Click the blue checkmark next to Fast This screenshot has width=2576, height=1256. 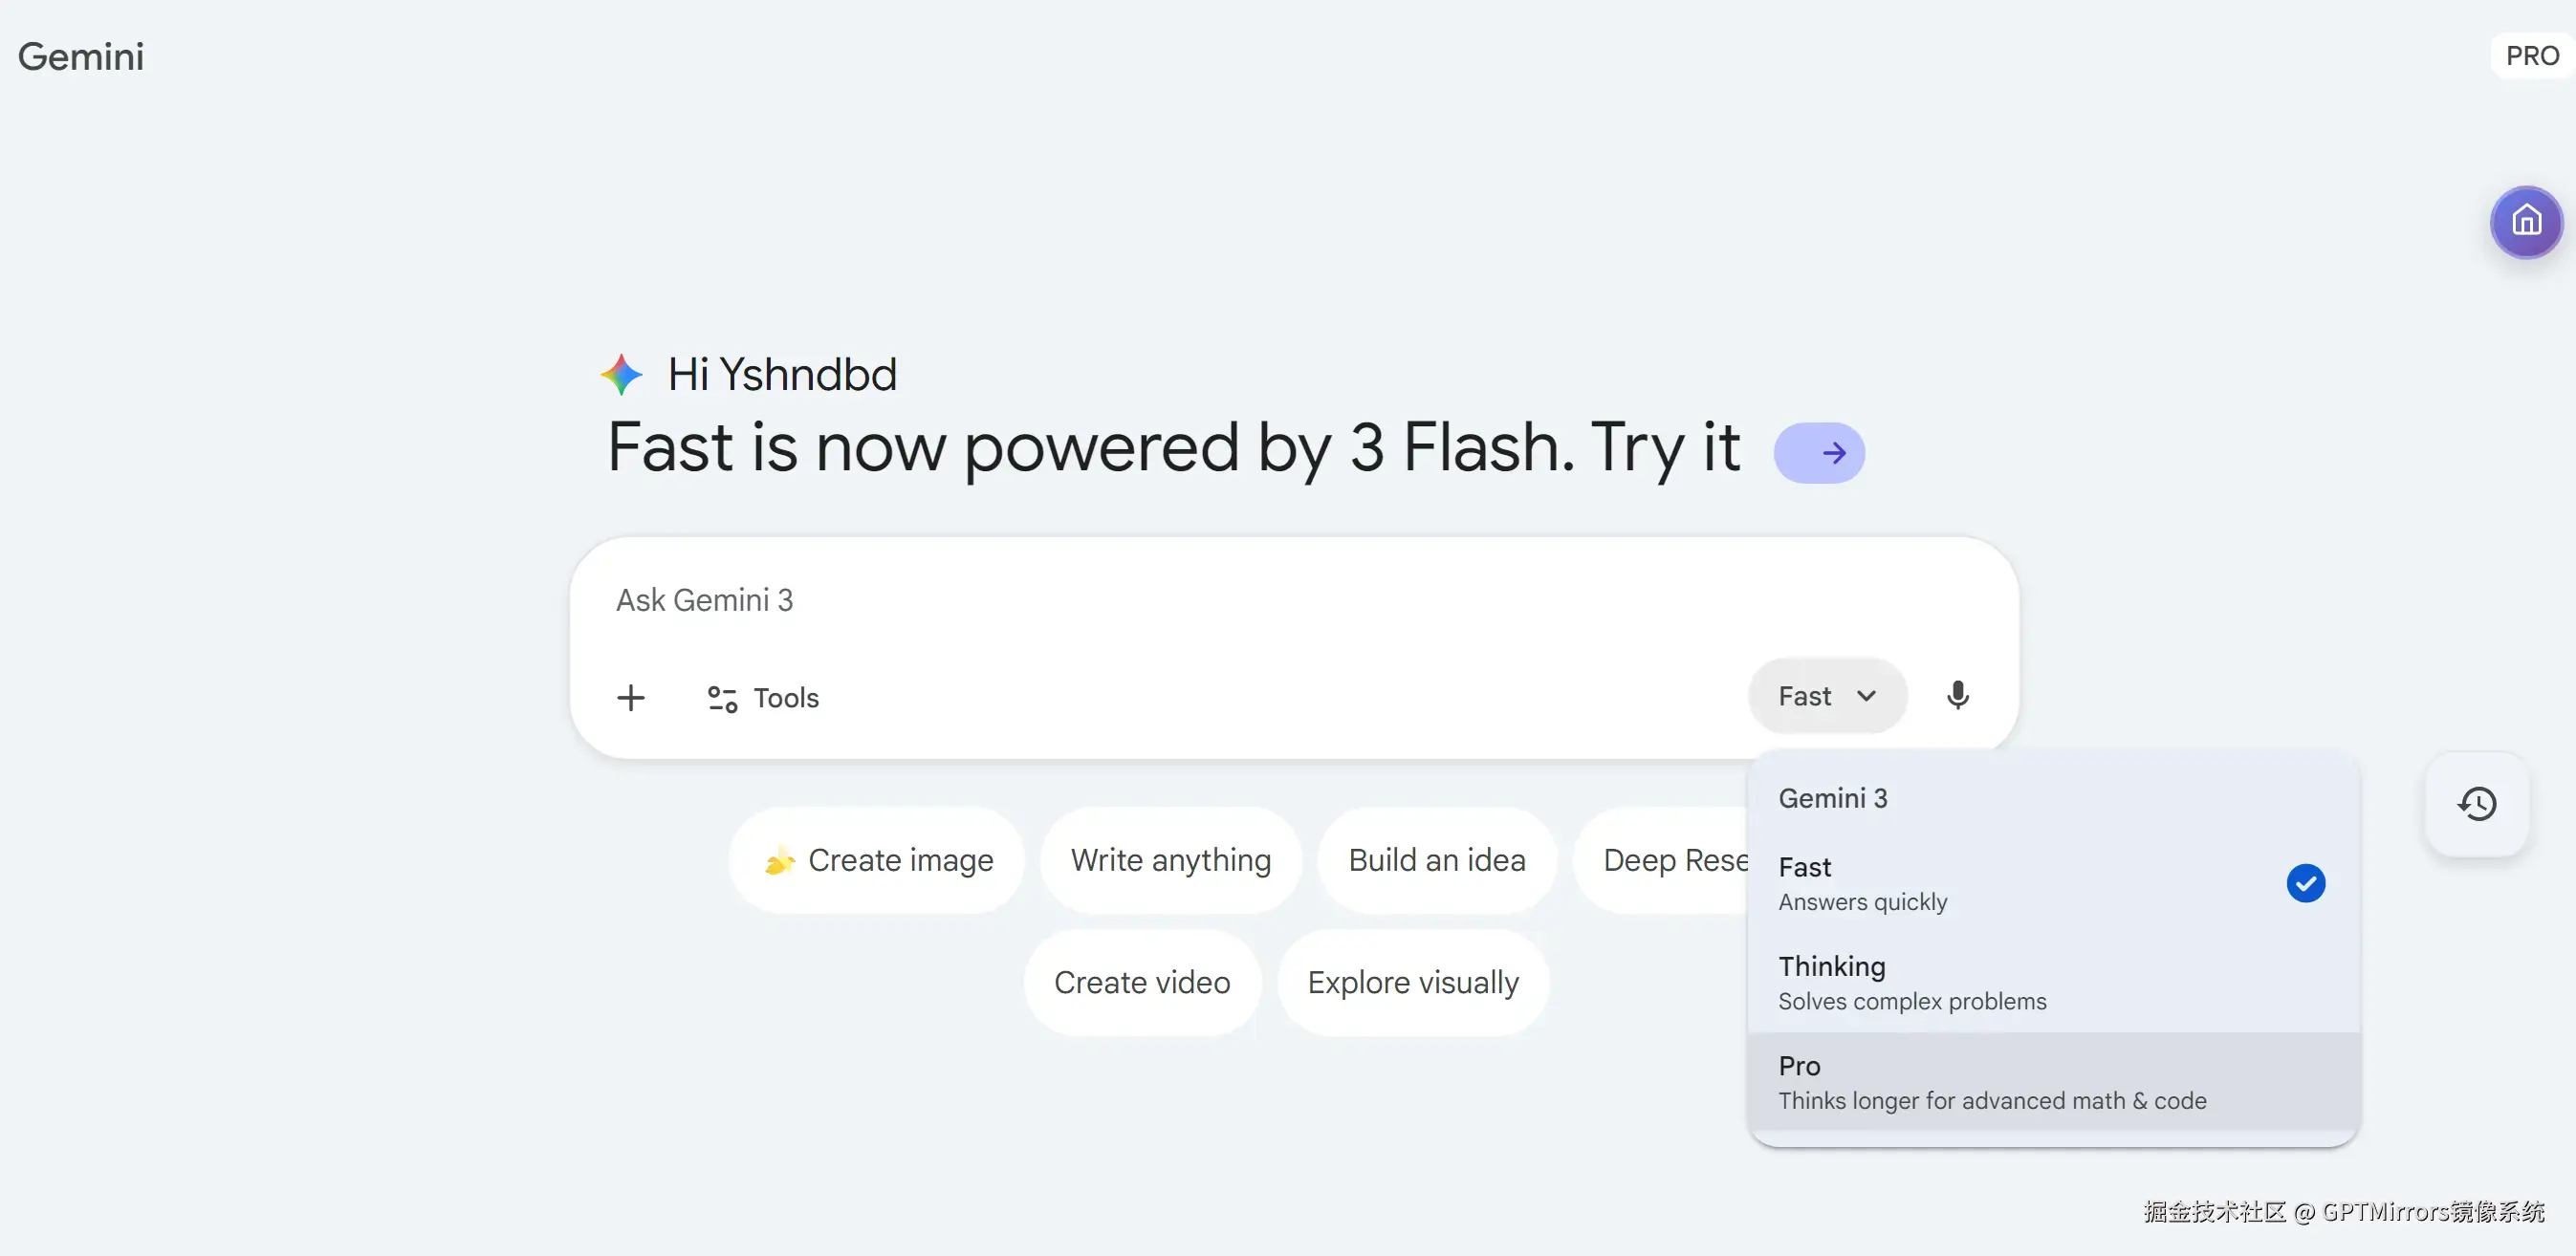2304,882
